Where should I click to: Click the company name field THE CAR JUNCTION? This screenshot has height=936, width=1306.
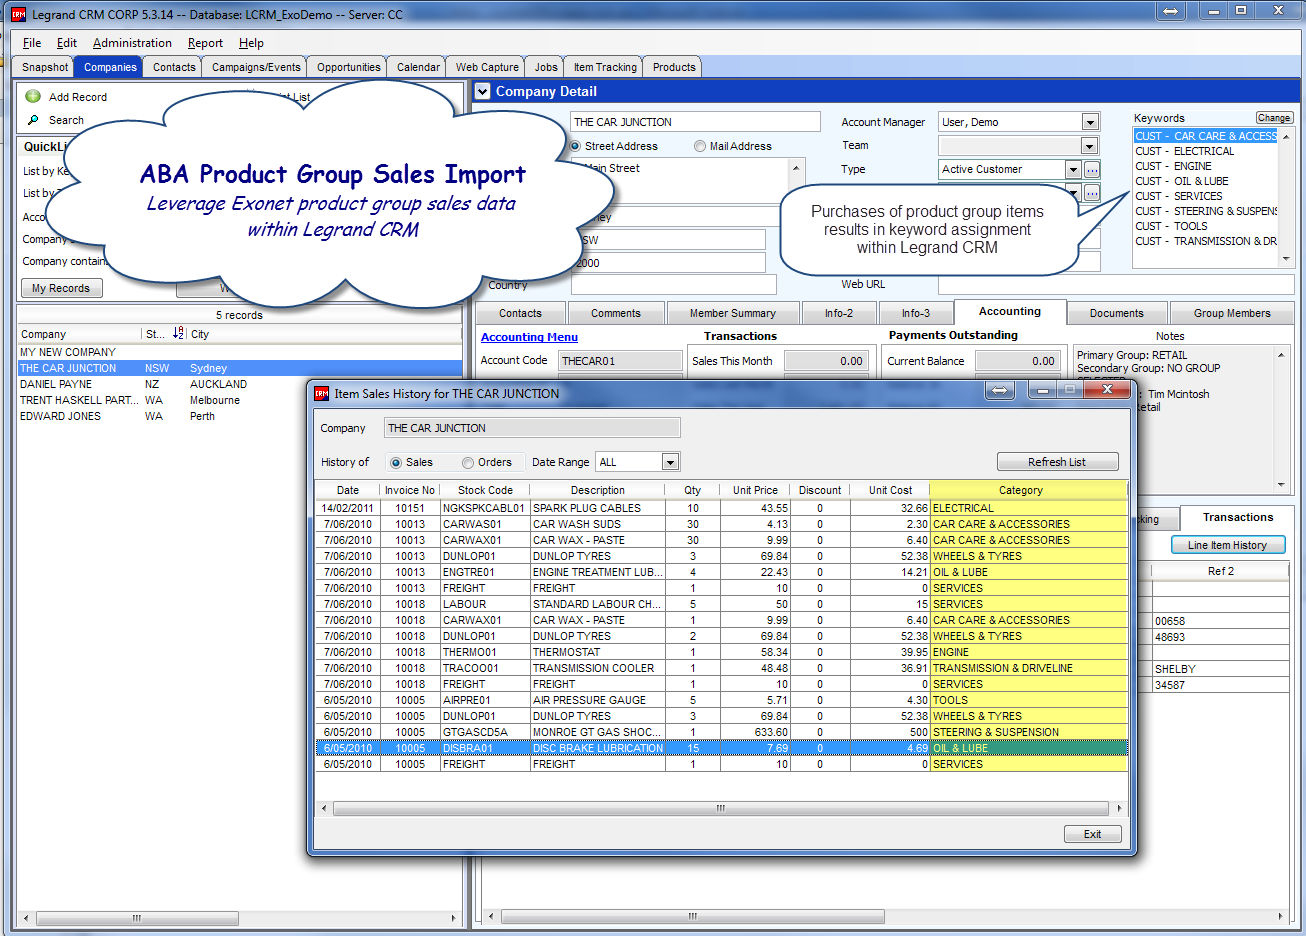click(695, 122)
